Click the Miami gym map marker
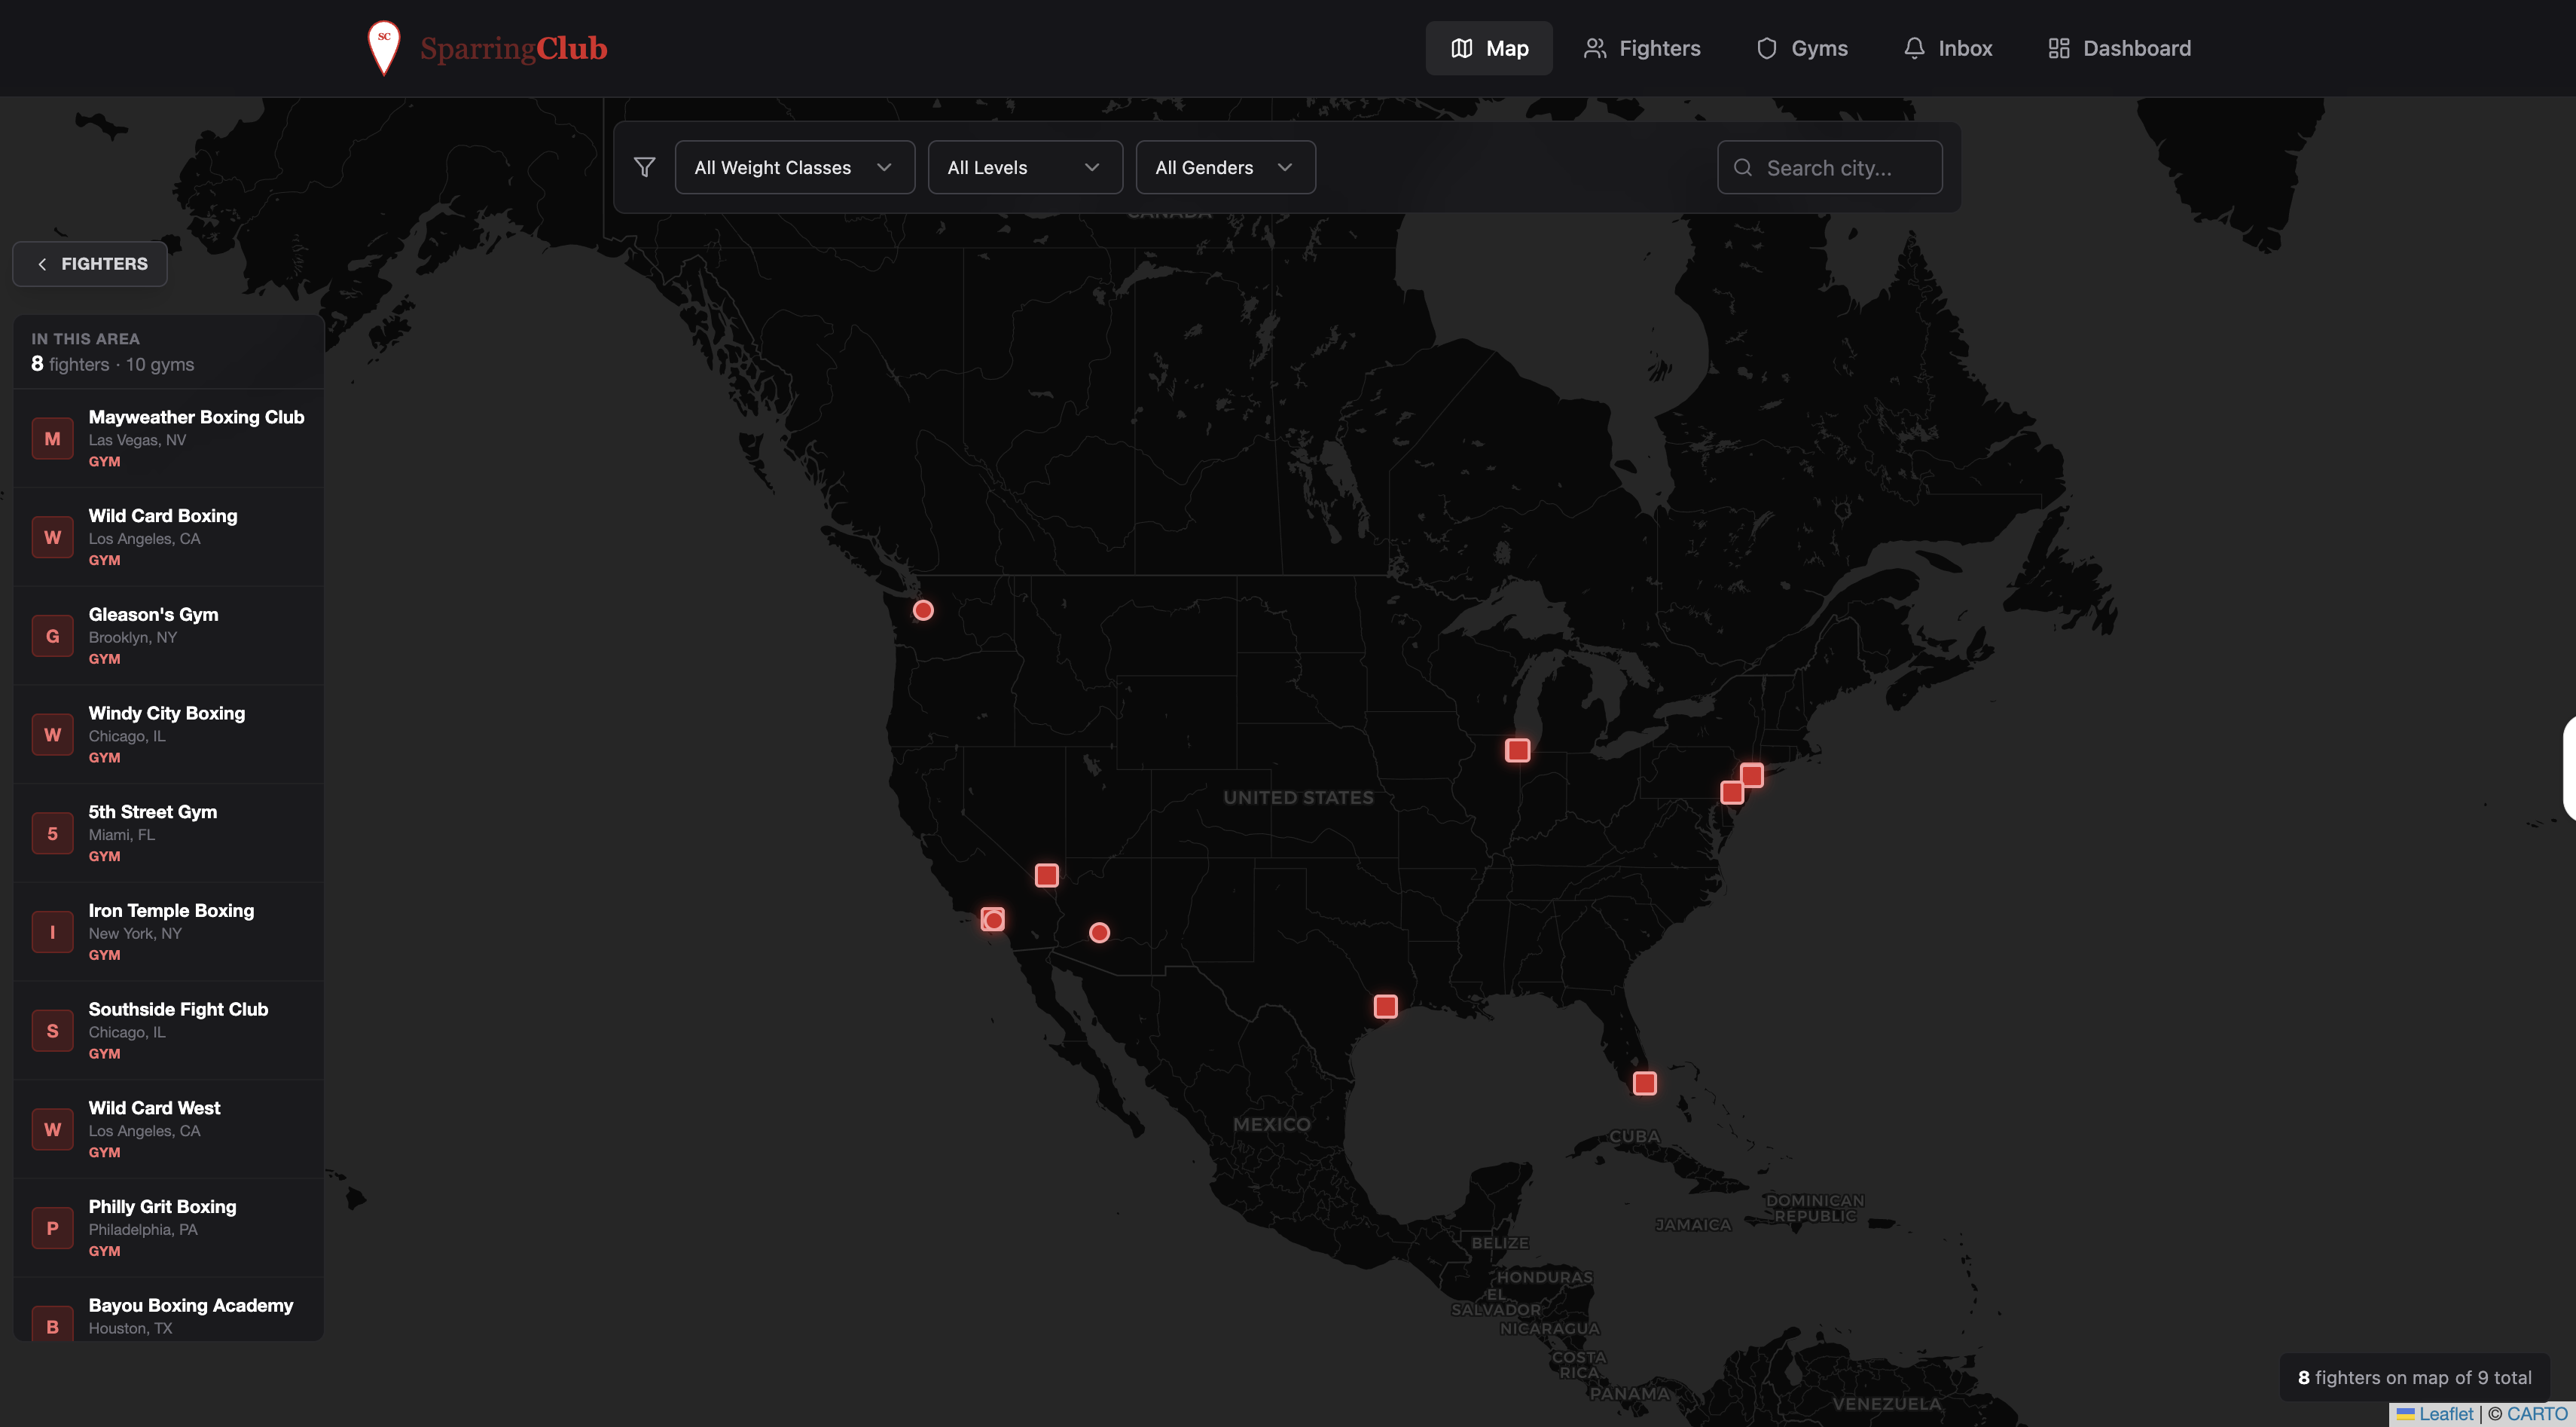The width and height of the screenshot is (2576, 1427). [x=1644, y=1083]
